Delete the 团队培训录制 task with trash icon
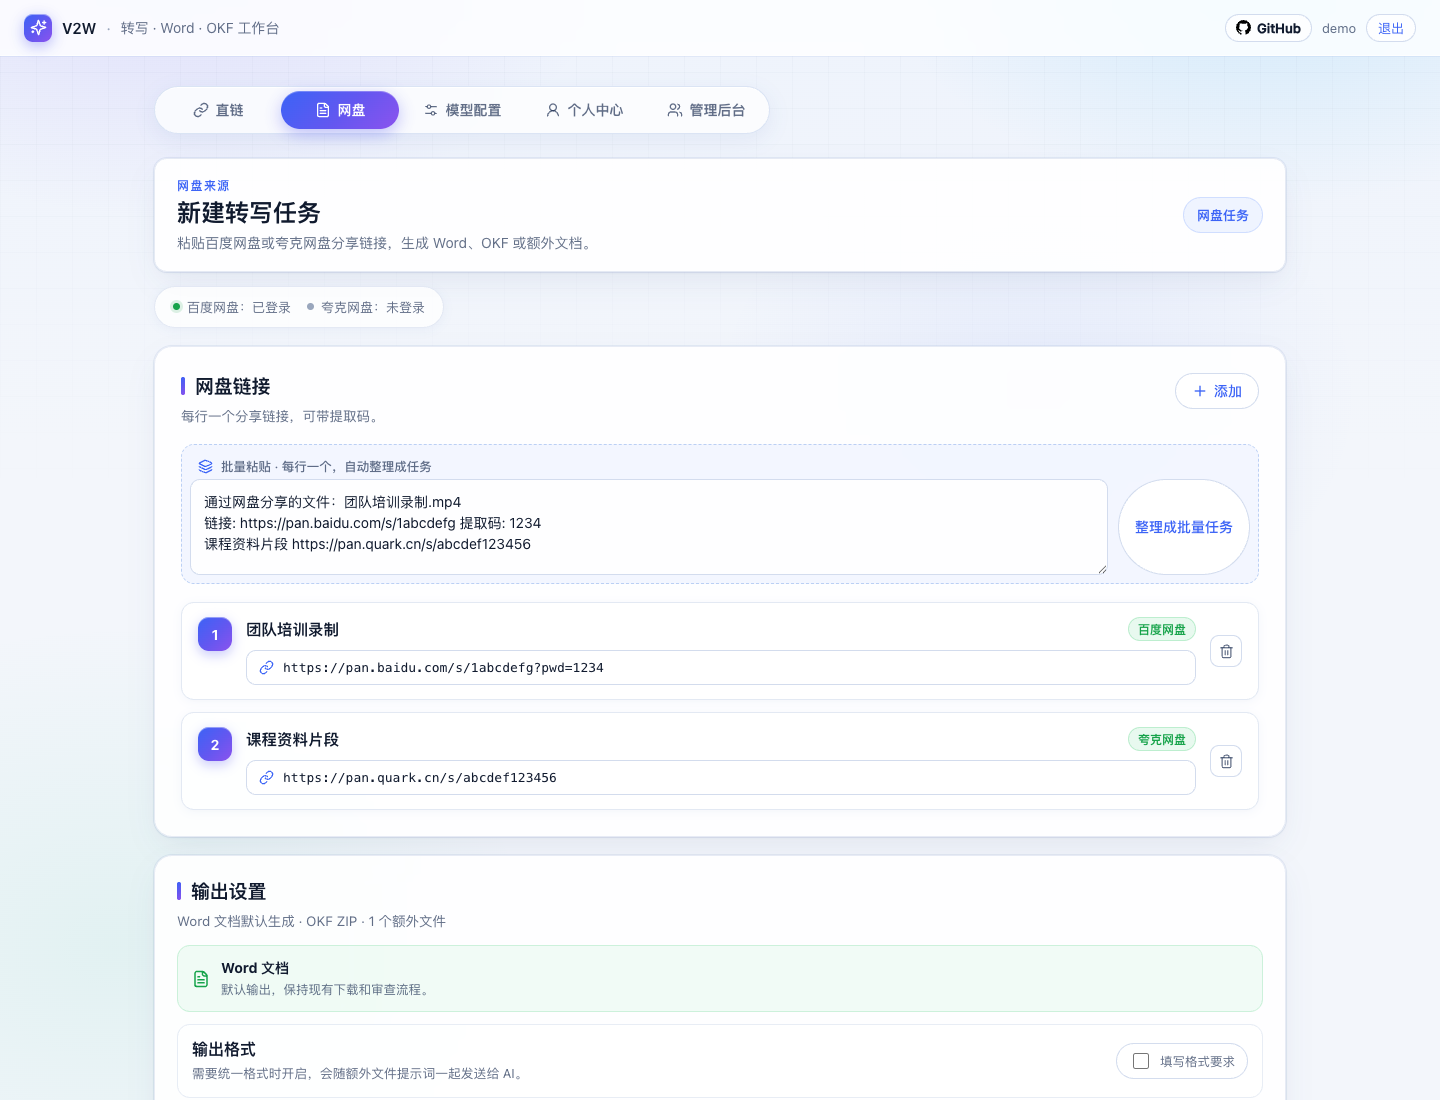The height and width of the screenshot is (1100, 1440). pyautogui.click(x=1226, y=651)
